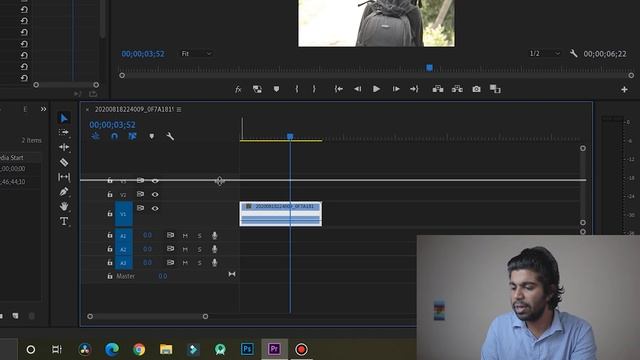Viewport: 640px width, 360px height.
Task: Click the program monitor timecode 00;00;03;52
Action: coord(143,54)
